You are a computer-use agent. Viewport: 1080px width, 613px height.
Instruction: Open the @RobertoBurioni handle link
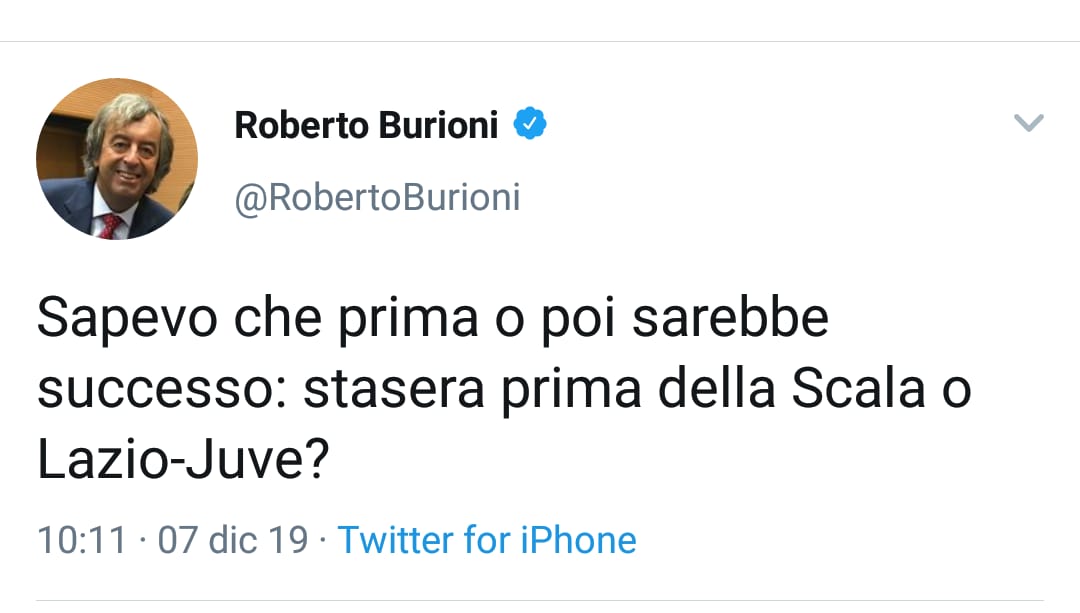click(377, 197)
